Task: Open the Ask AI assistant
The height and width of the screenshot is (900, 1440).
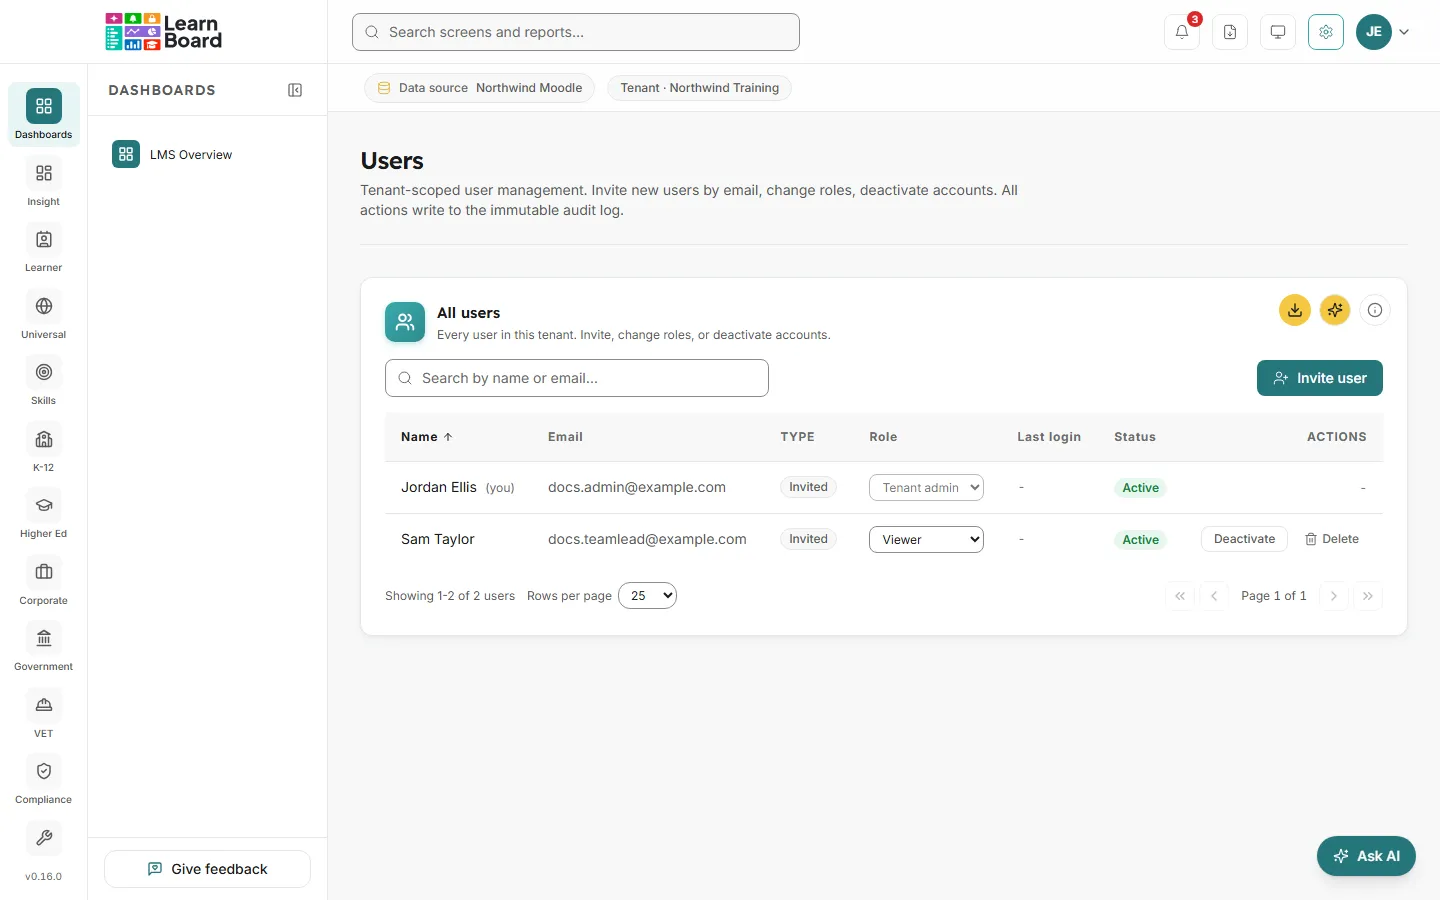Action: [x=1366, y=856]
